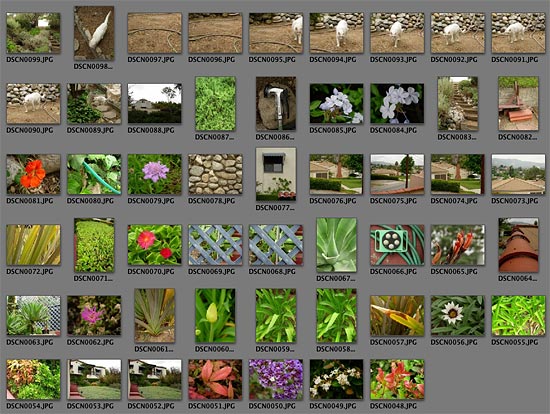Select the purple blossoms thumbnail DSCN0050.JPG
550x414 pixels.
(276, 379)
